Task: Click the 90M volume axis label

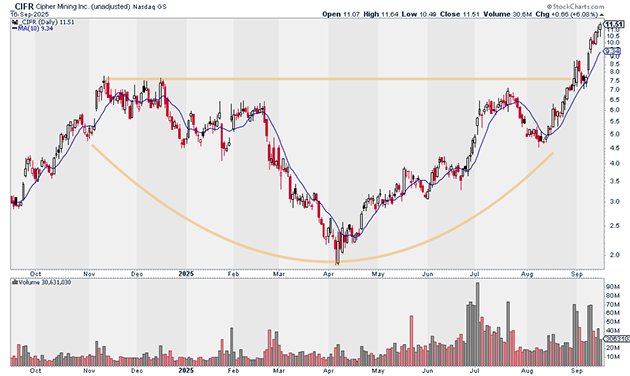Action: click(612, 287)
